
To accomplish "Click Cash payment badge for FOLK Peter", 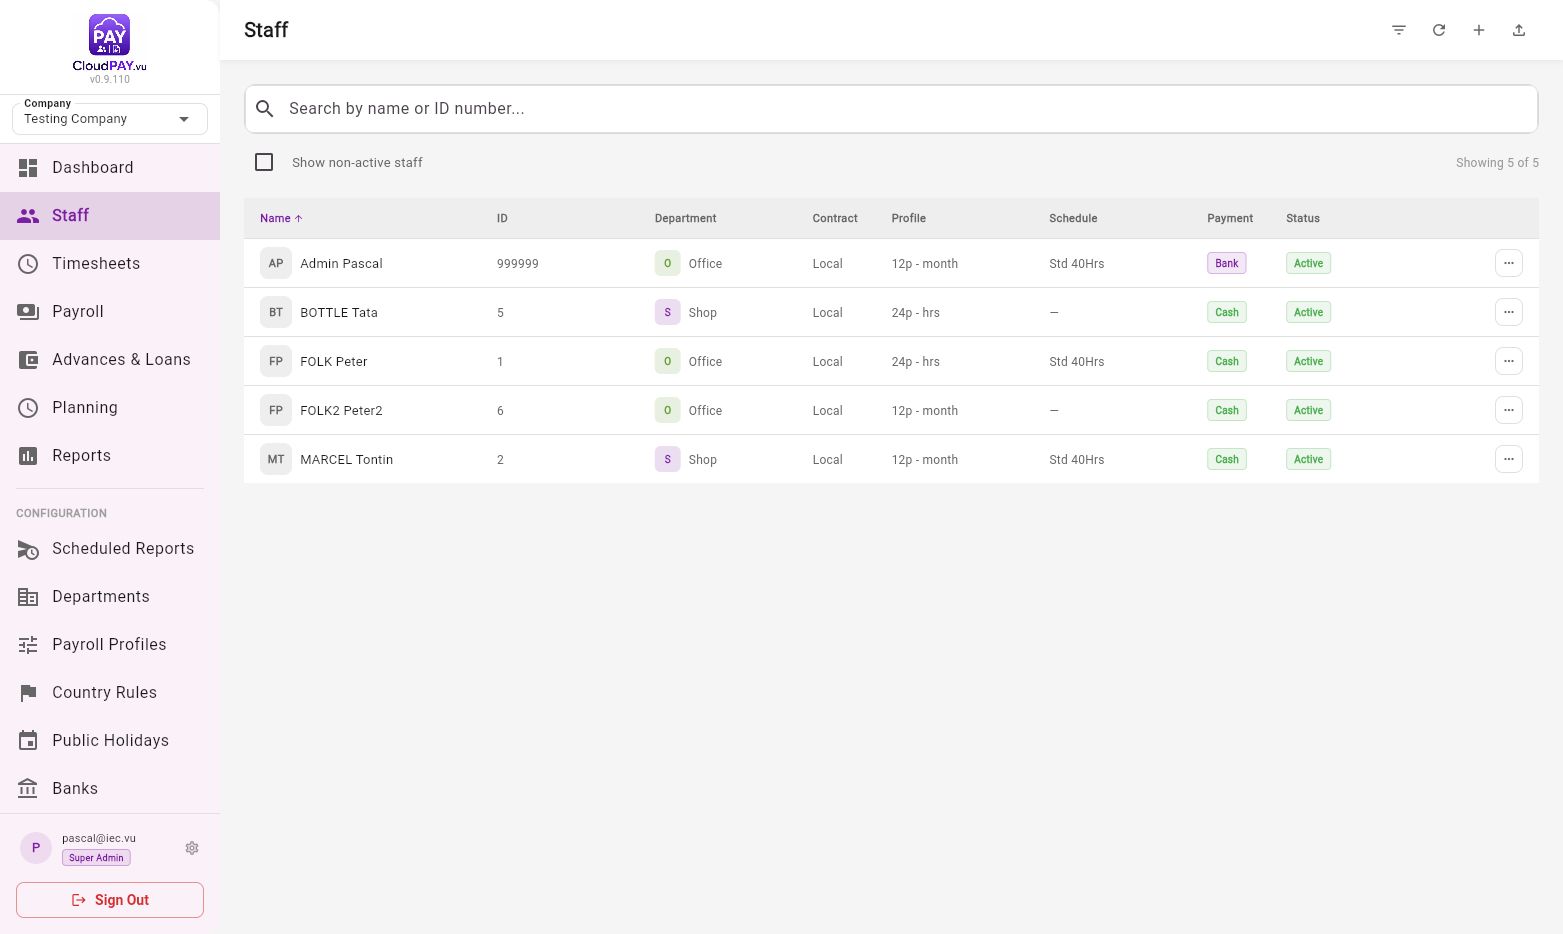I will click(1227, 361).
